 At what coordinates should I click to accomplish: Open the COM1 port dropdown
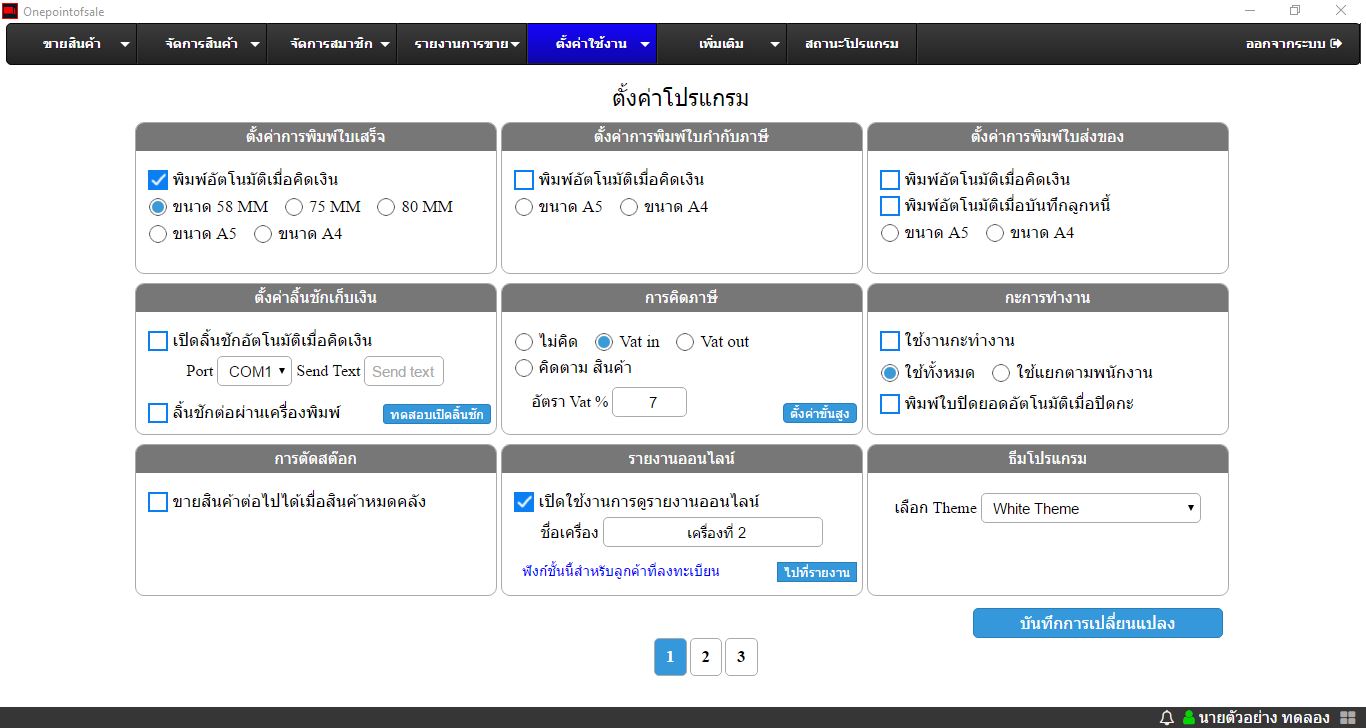[255, 371]
